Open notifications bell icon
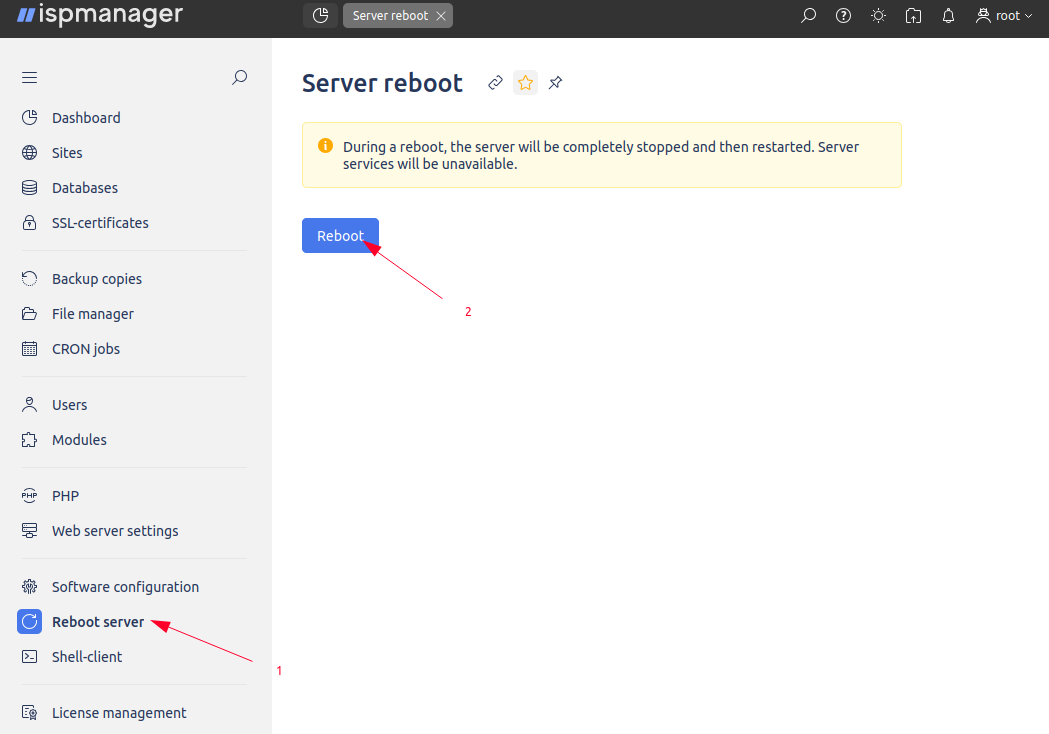This screenshot has width=1049, height=734. pos(948,16)
